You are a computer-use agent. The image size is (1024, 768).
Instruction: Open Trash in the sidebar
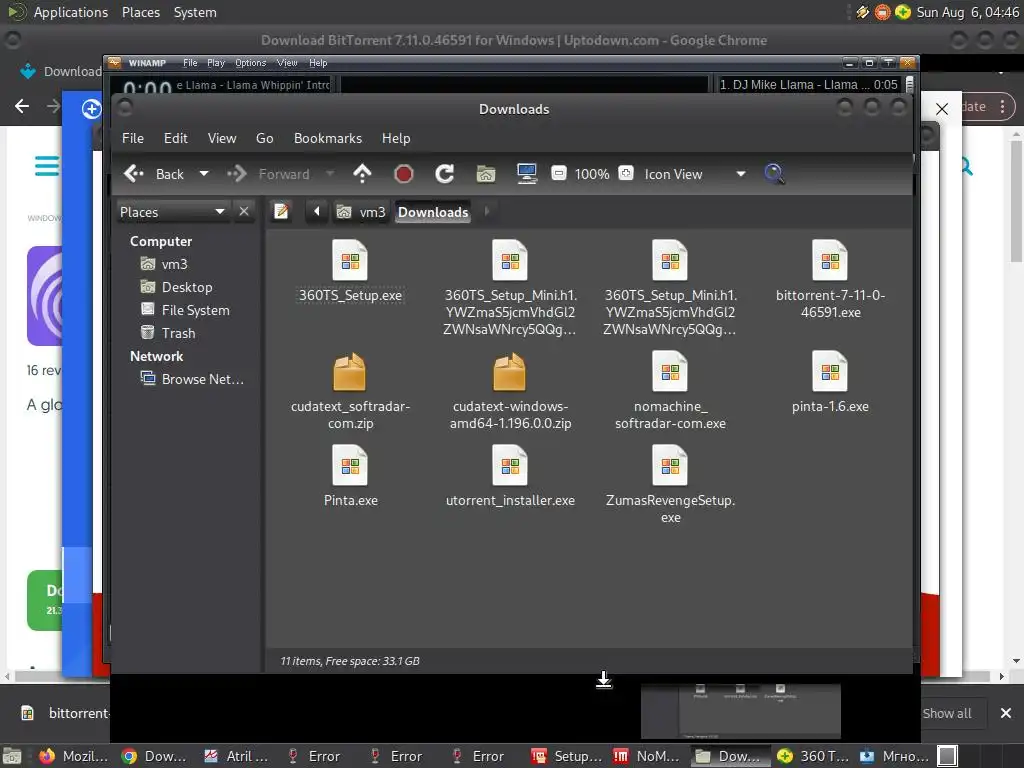coord(168,332)
